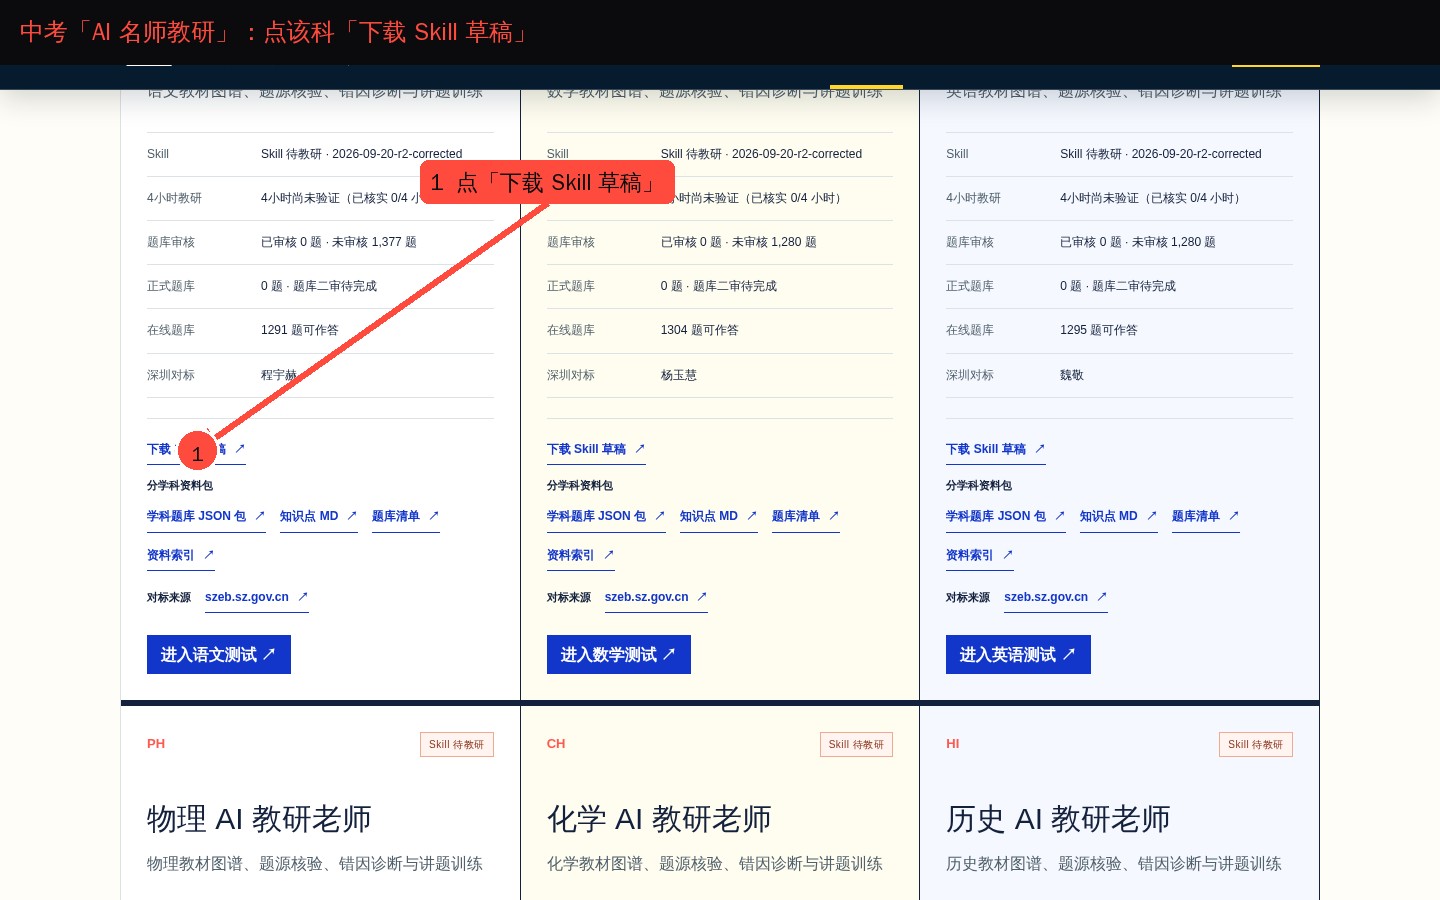Screen dimensions: 1440x900
Task: Click 进入语文测试 button
Action: click(x=219, y=655)
